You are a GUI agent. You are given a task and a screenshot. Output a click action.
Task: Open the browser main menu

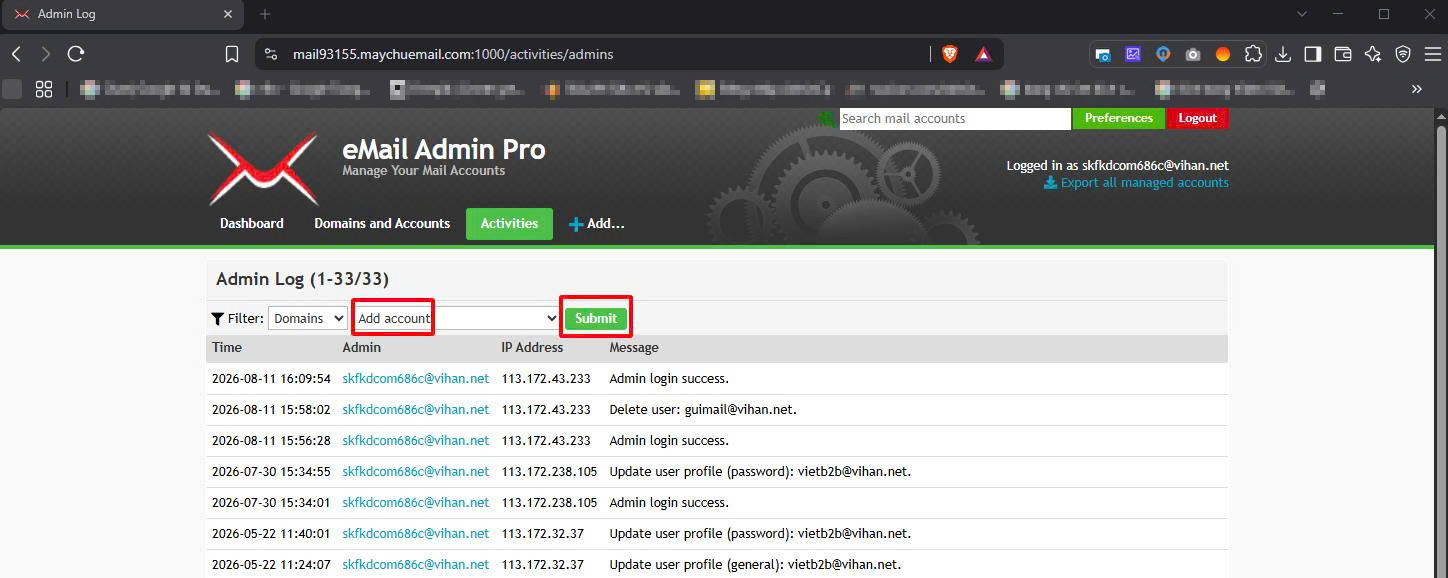coord(1432,54)
